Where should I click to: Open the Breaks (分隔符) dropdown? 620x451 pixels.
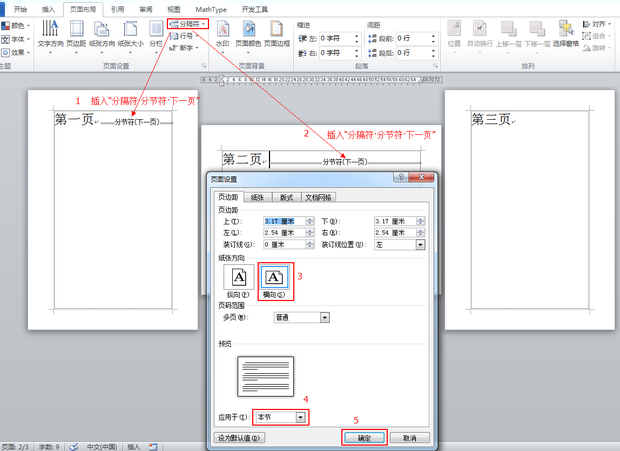[x=188, y=24]
